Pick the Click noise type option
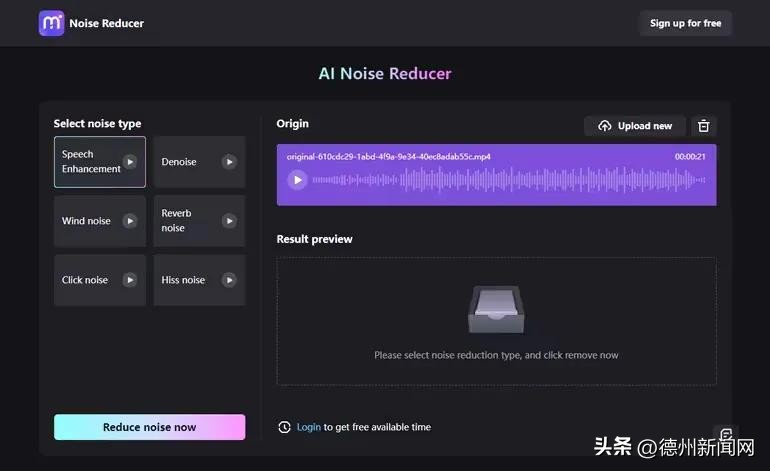Screen dimensions: 770x471 coord(86,280)
